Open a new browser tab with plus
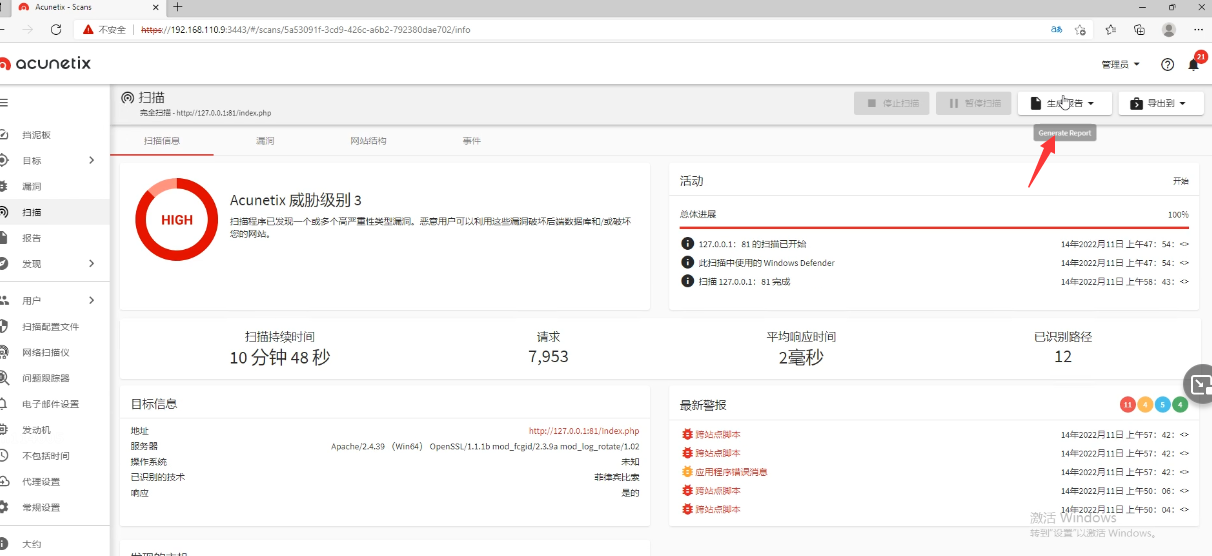 (x=177, y=6)
